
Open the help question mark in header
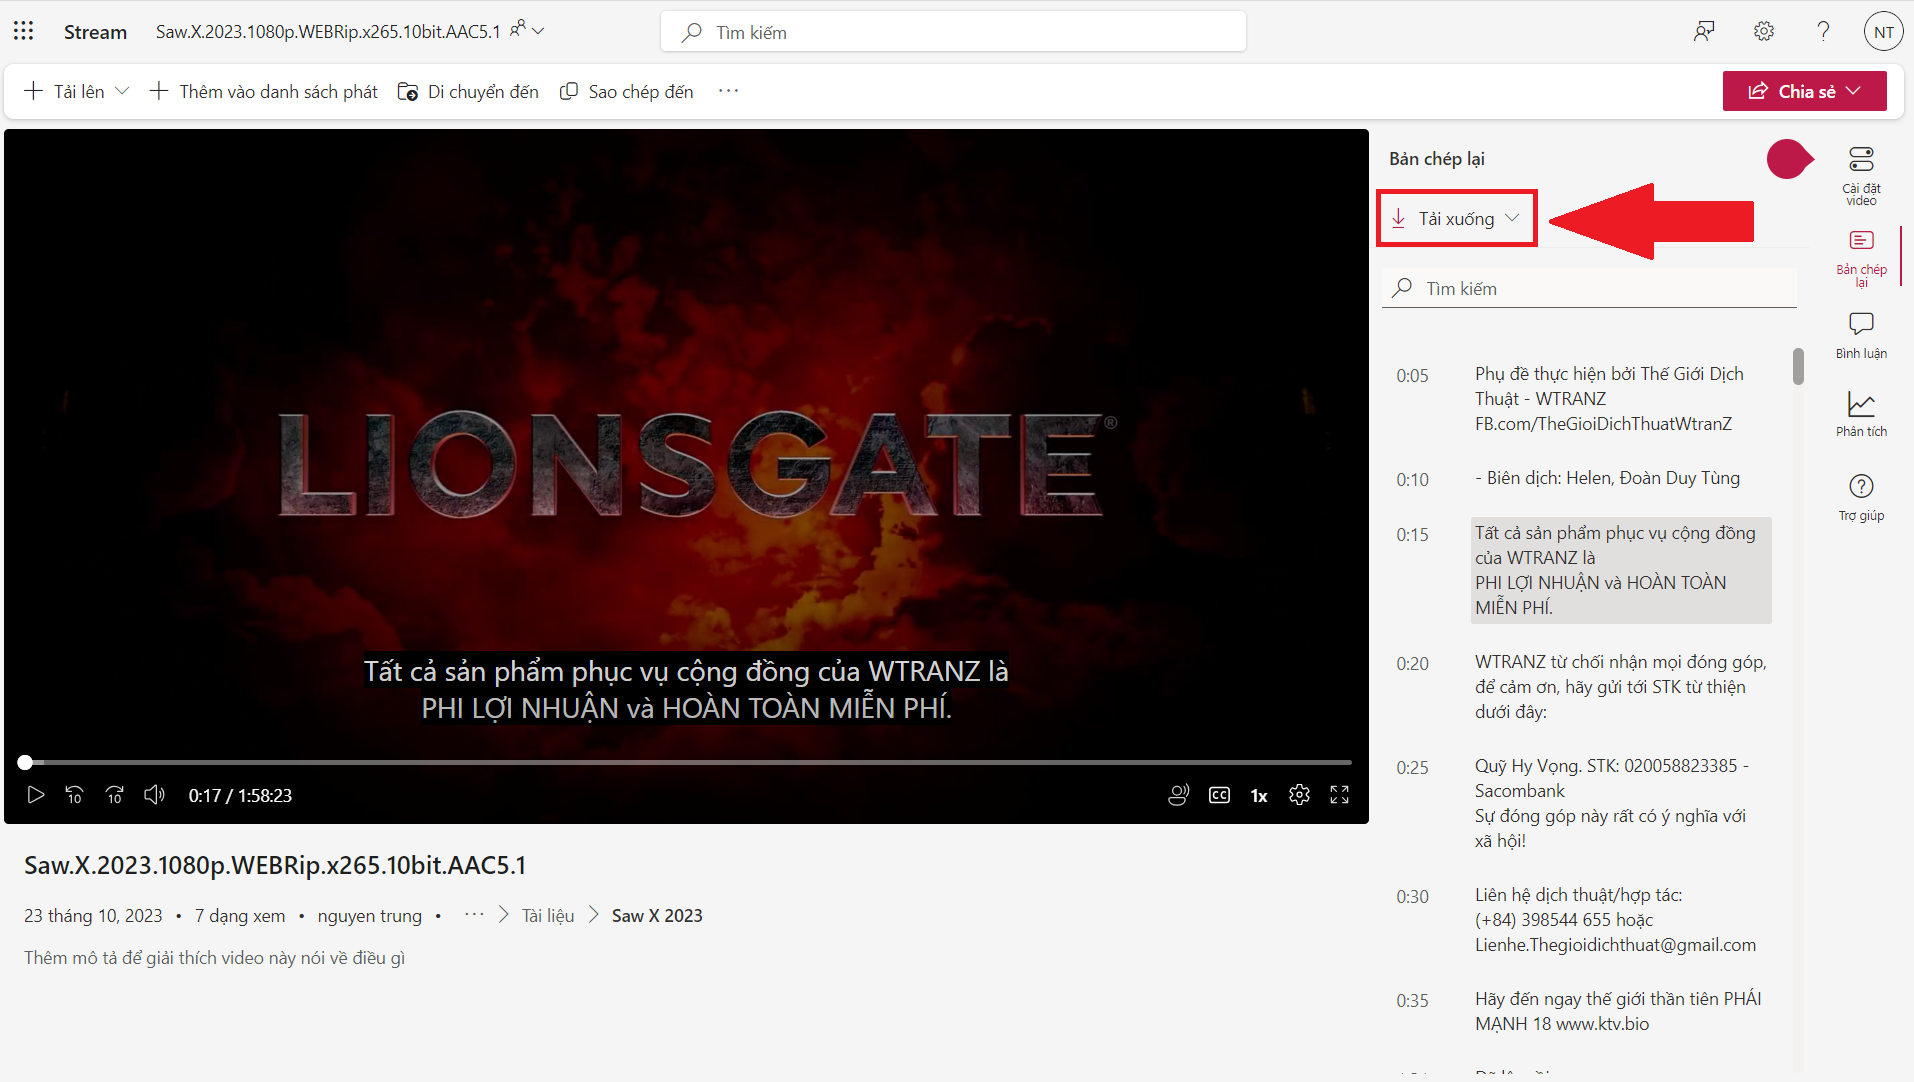pyautogui.click(x=1823, y=32)
